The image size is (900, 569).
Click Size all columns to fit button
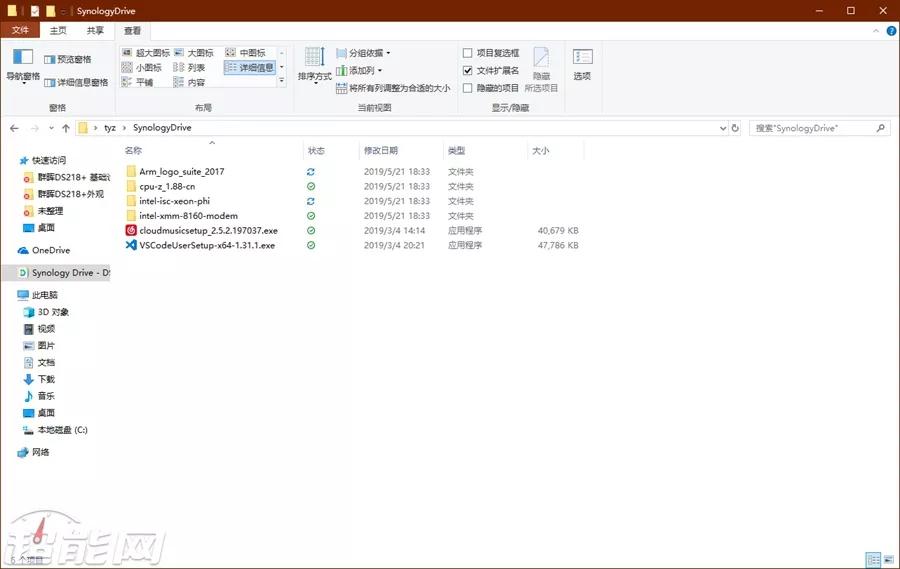[393, 88]
